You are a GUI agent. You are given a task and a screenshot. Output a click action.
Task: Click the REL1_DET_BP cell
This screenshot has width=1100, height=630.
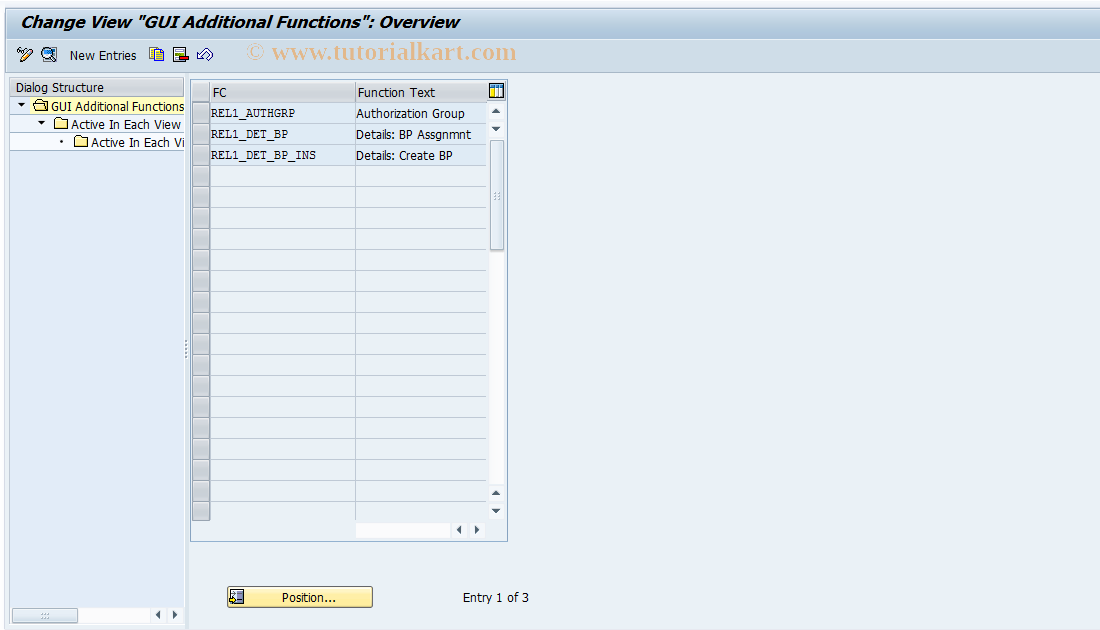(x=282, y=134)
